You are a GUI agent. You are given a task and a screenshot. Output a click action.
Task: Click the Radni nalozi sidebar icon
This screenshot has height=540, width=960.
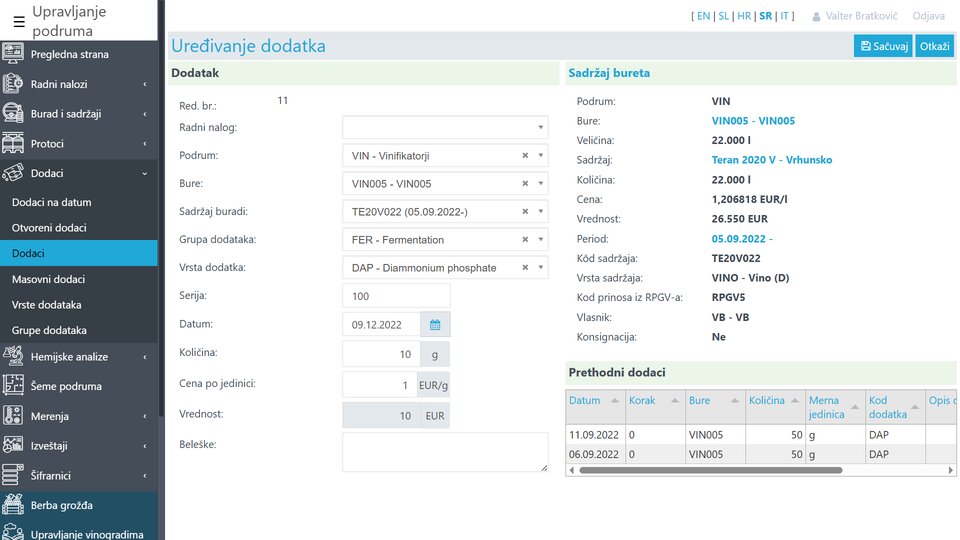(x=13, y=84)
